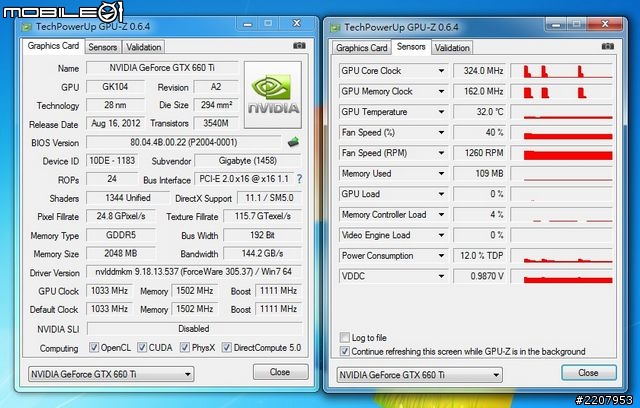Click the BIOS Version value field
The height and width of the screenshot is (408, 640).
(x=184, y=142)
